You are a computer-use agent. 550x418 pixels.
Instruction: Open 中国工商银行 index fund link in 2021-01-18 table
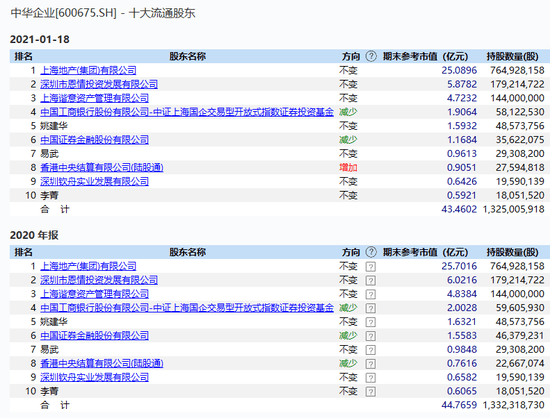(187, 112)
